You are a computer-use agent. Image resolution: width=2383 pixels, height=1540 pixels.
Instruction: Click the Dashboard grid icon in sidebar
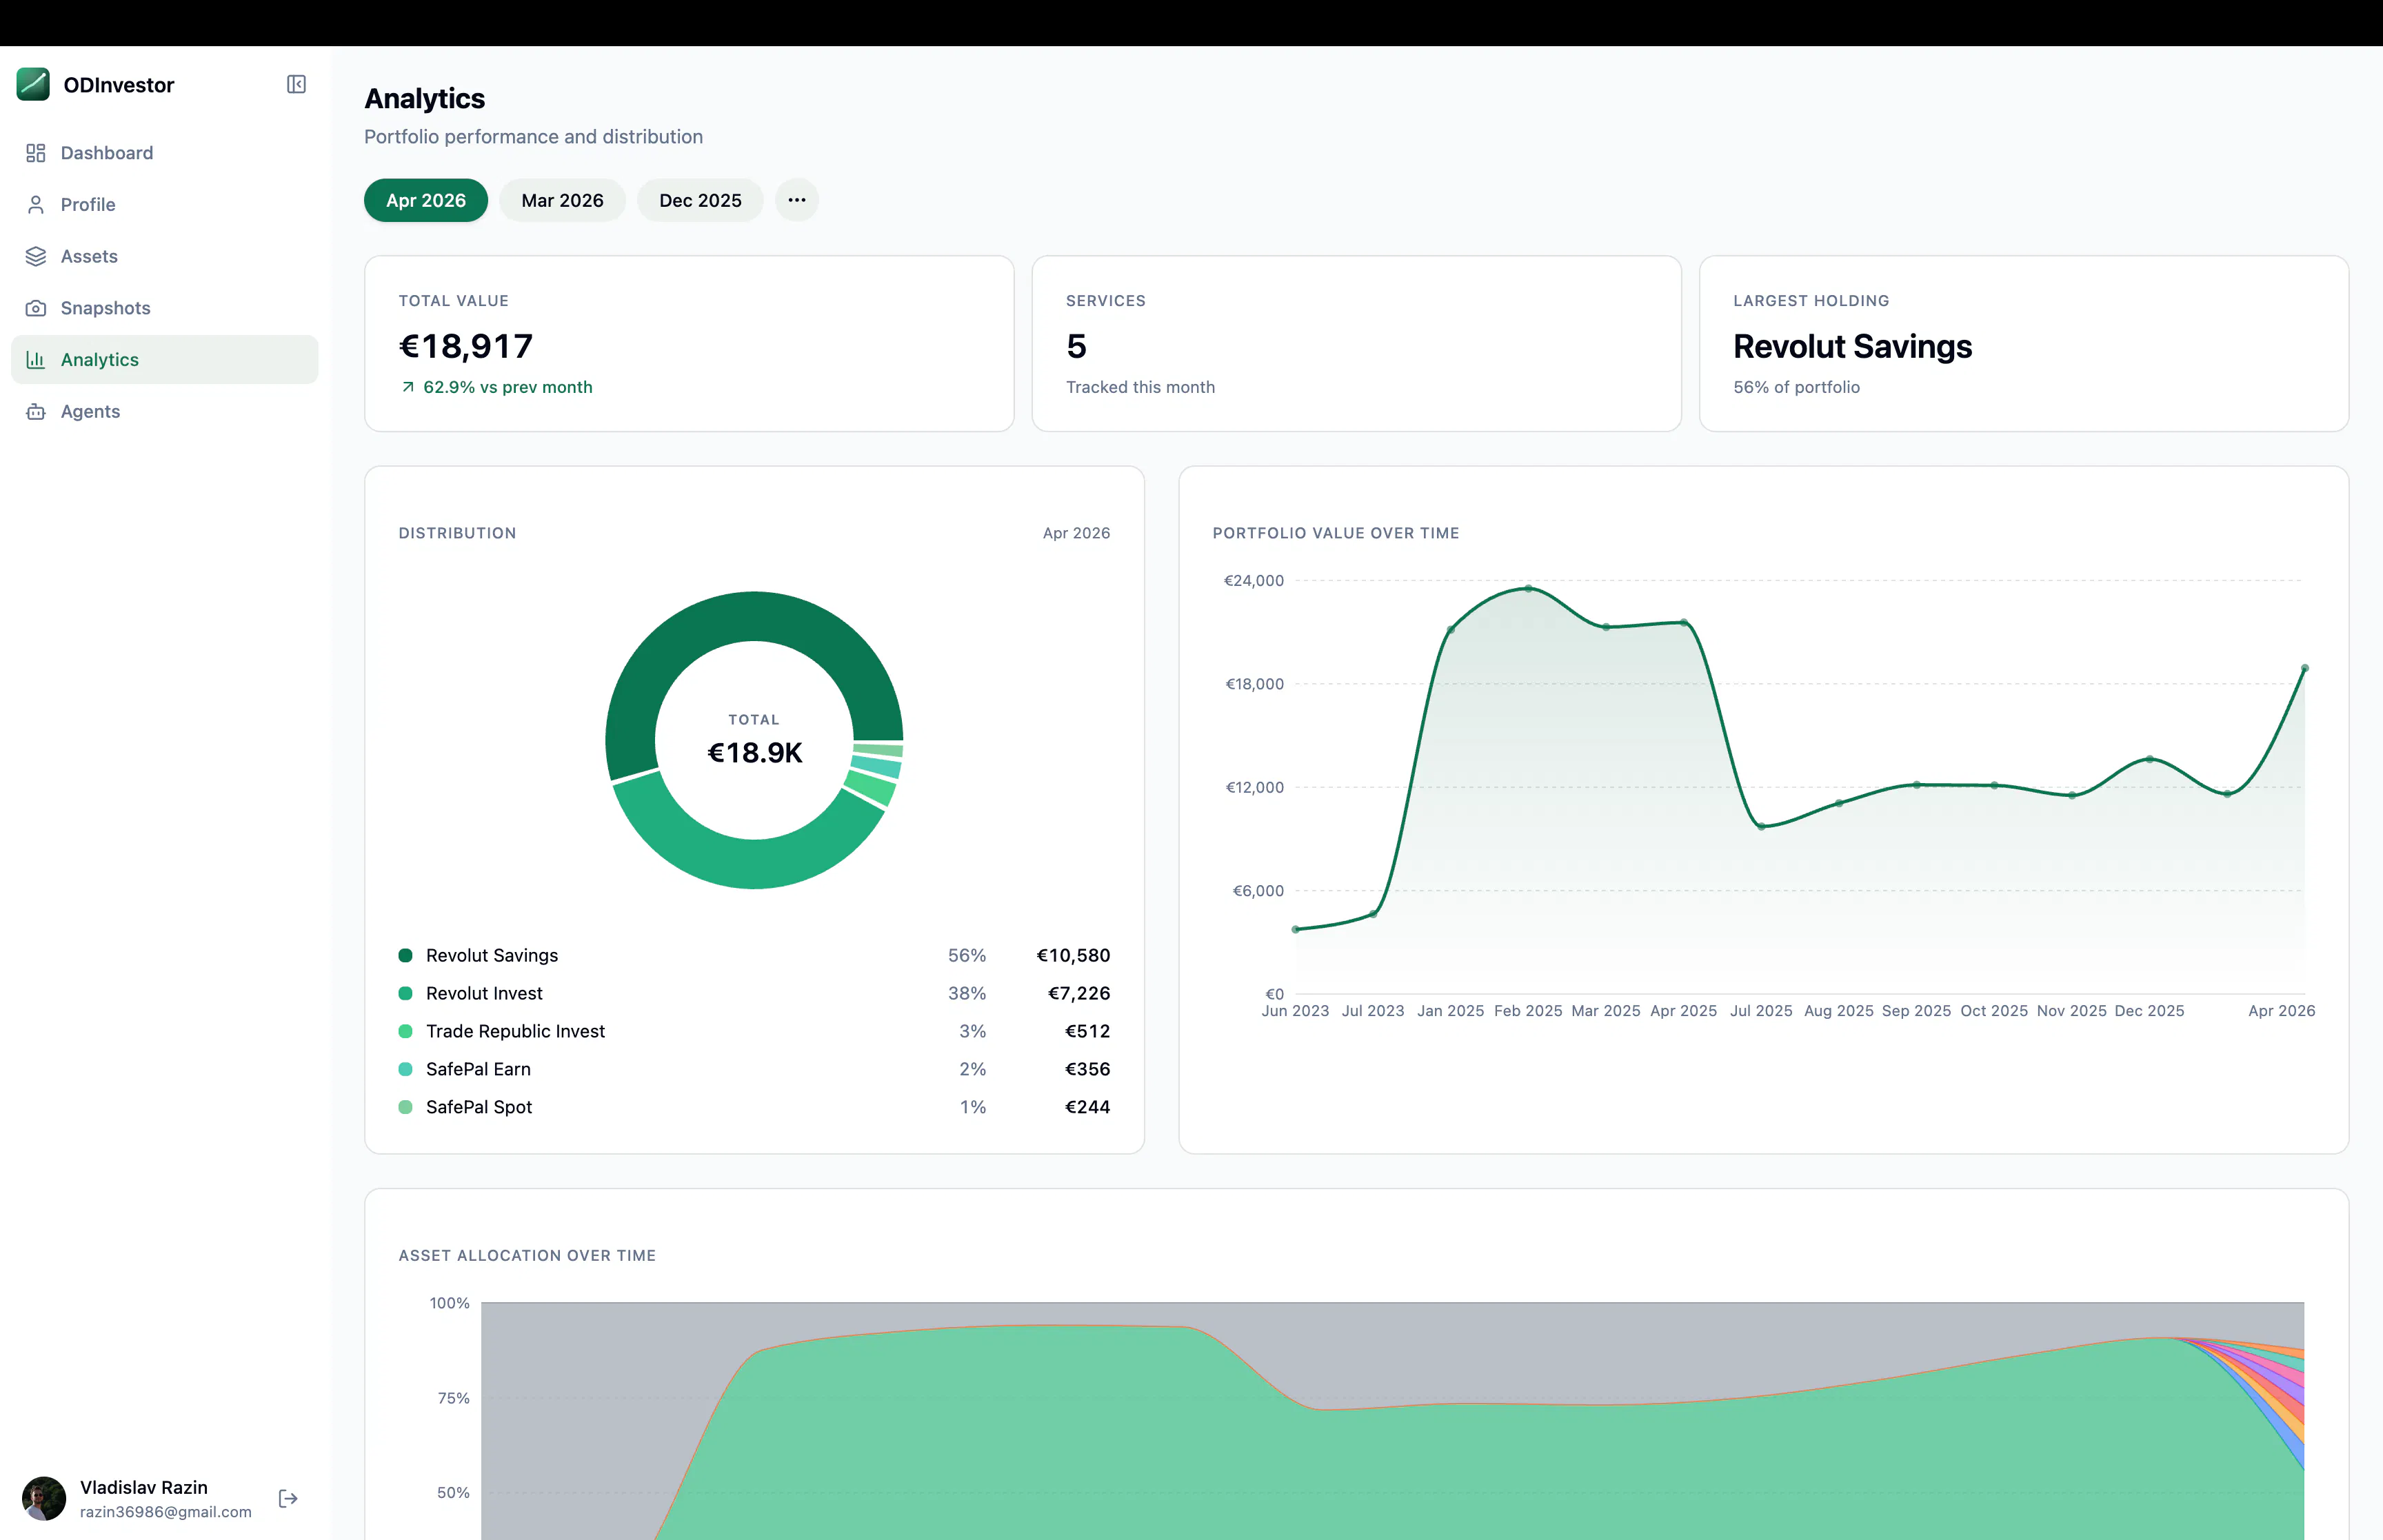coord(36,153)
